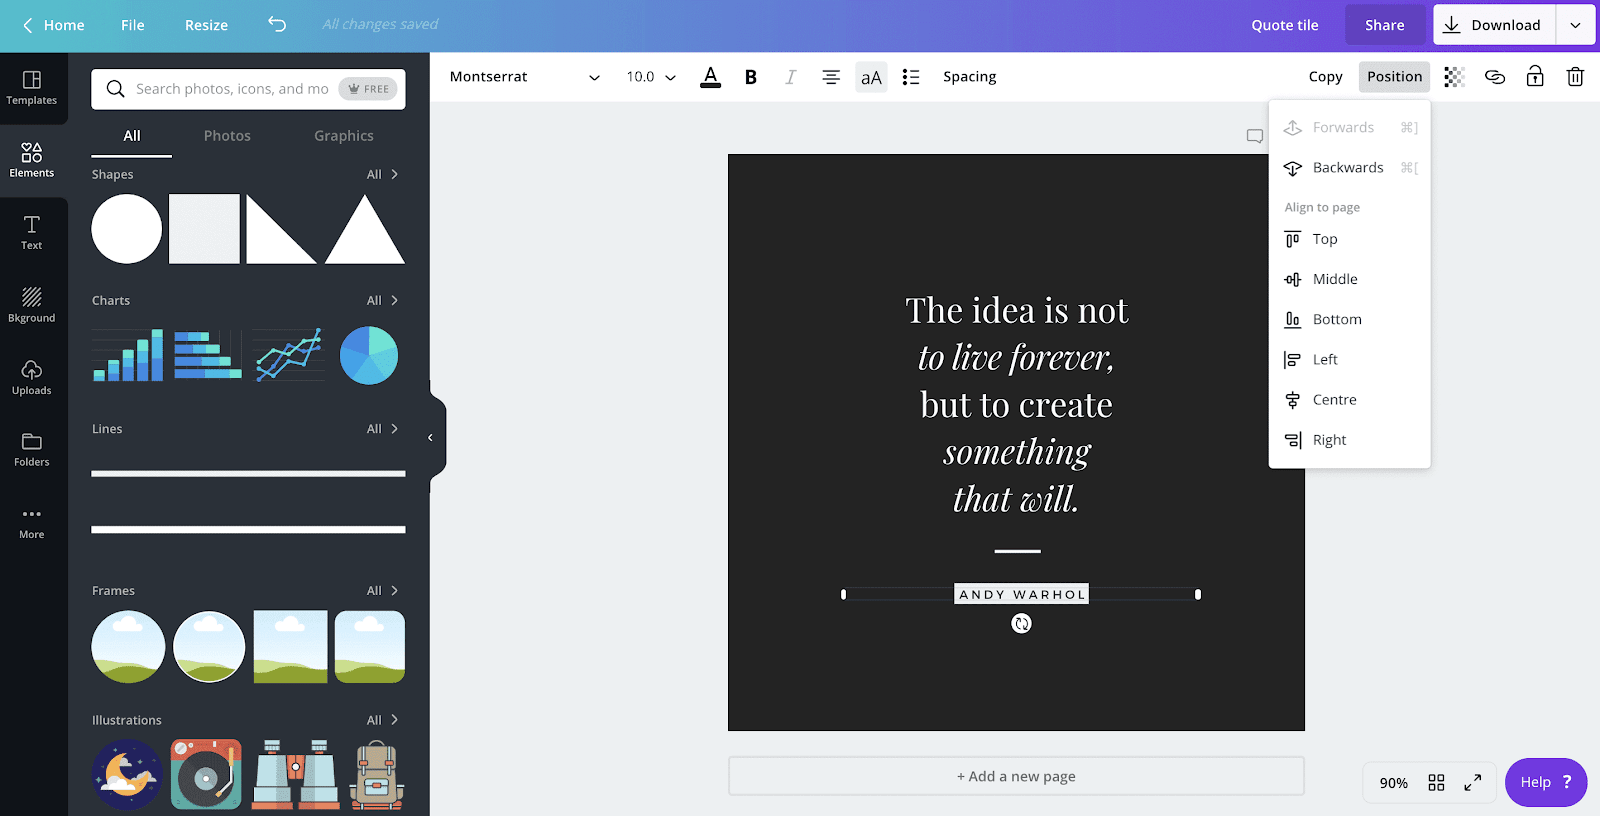Viewport: 1600px width, 816px height.
Task: Toggle uppercase aA formatting
Action: pos(871,77)
